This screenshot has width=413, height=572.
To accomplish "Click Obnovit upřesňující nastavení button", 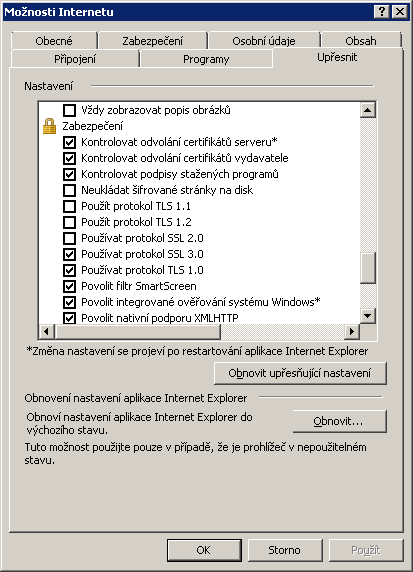I will point(300,373).
